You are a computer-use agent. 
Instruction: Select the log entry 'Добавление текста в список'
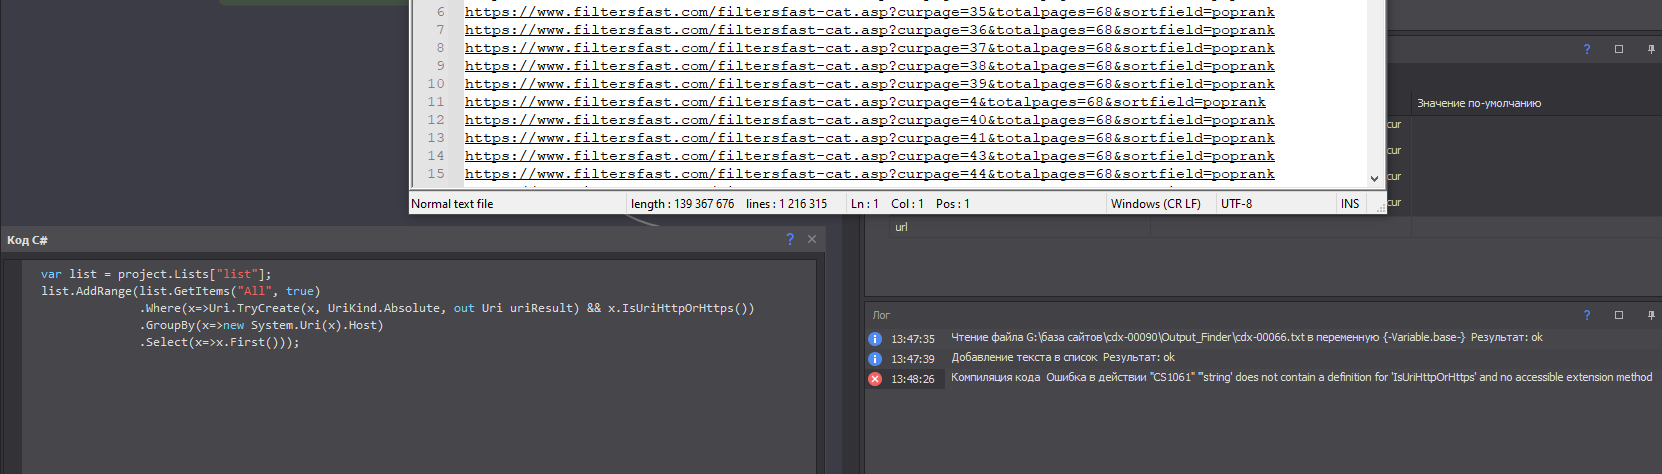[x=1063, y=358]
